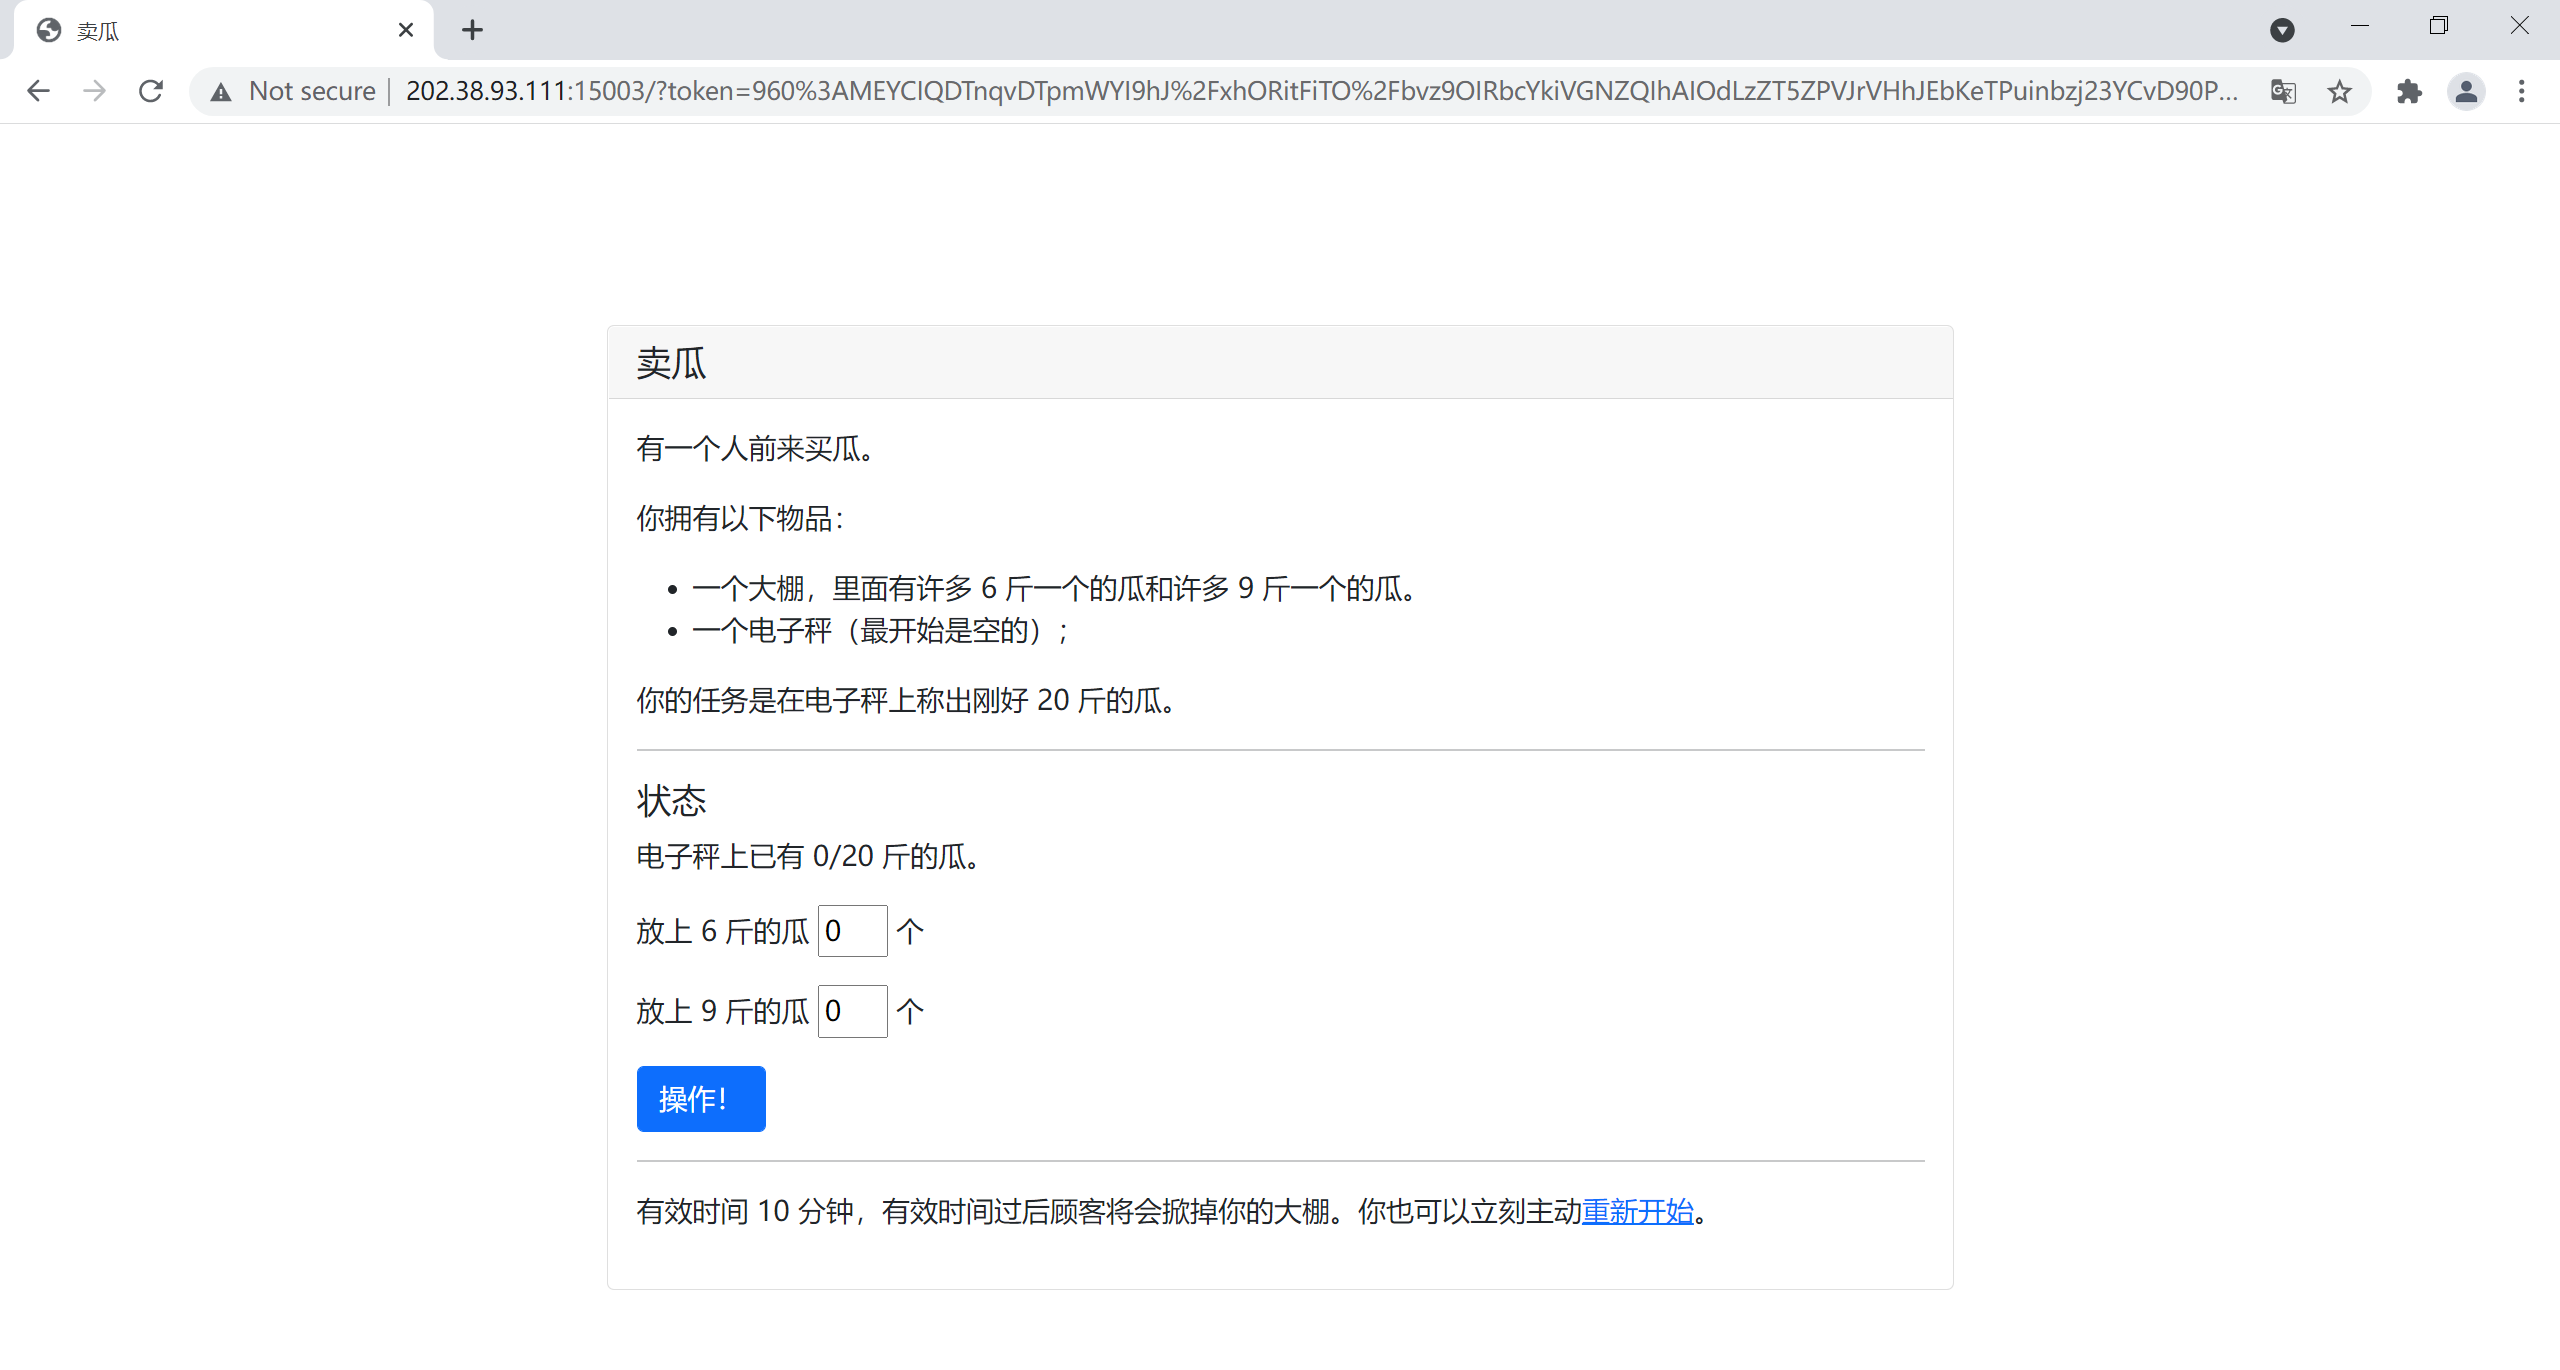Close the 卖瓜 tab
The width and height of the screenshot is (2560, 1370).
click(x=405, y=30)
